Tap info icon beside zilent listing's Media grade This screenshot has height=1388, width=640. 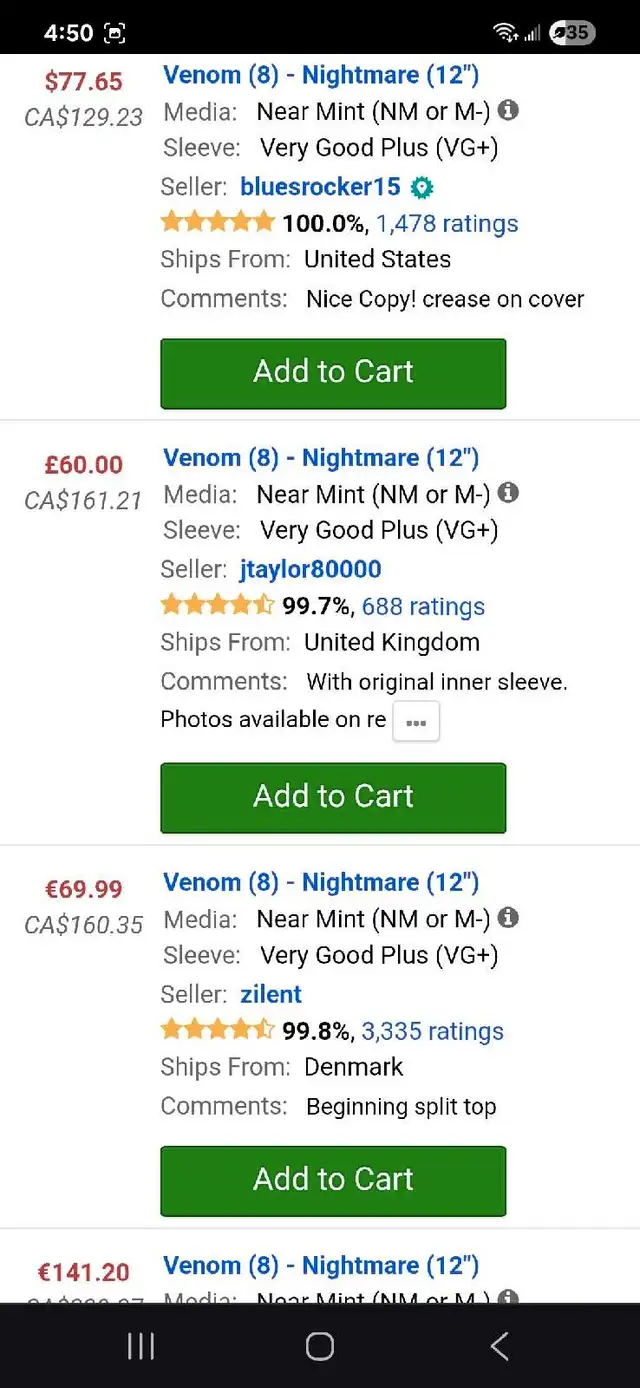508,917
